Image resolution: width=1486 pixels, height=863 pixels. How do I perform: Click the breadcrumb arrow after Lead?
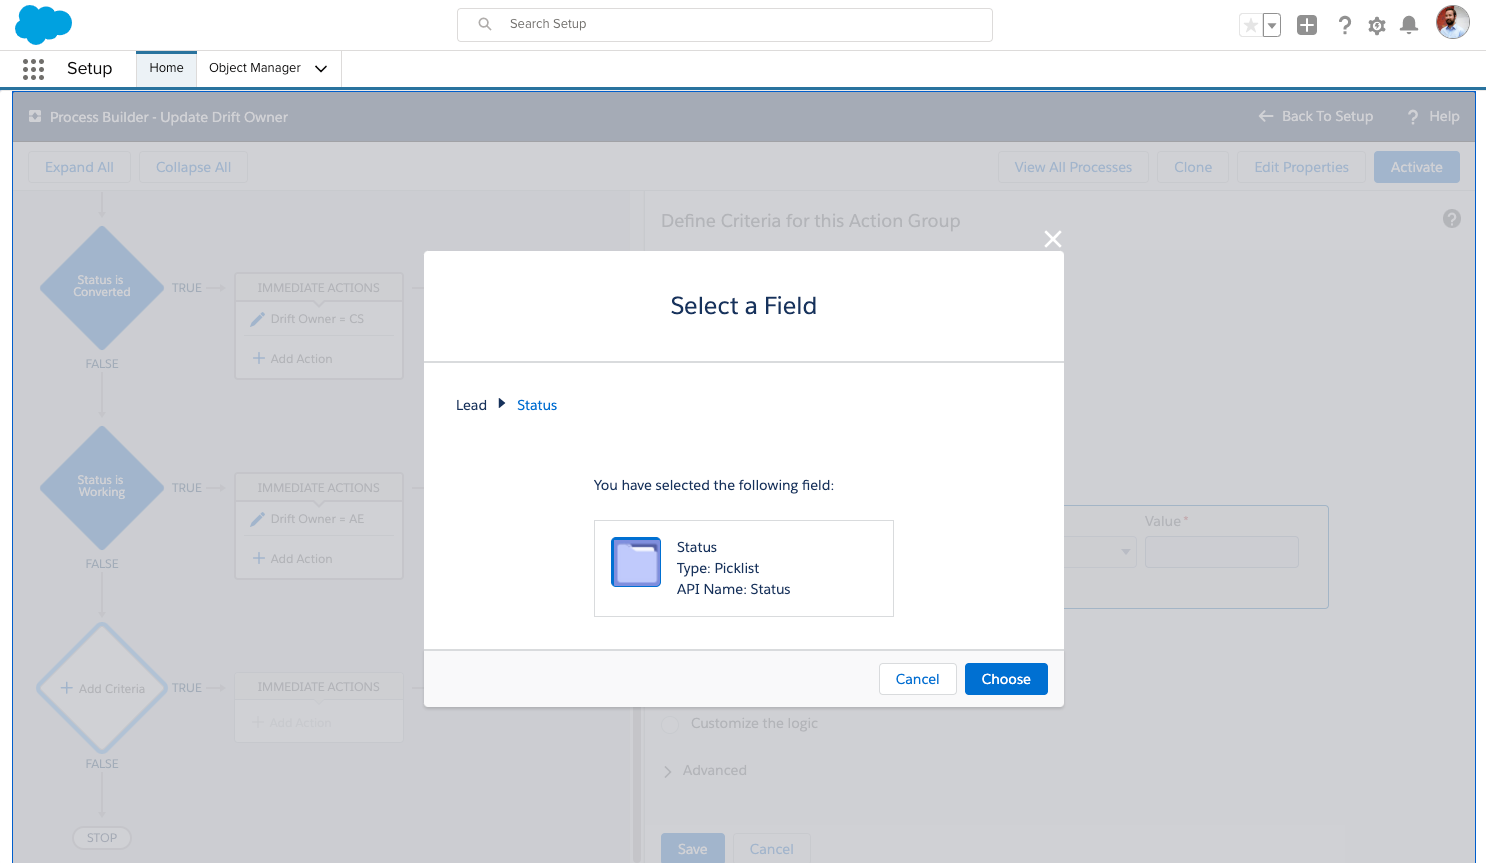[x=502, y=404]
